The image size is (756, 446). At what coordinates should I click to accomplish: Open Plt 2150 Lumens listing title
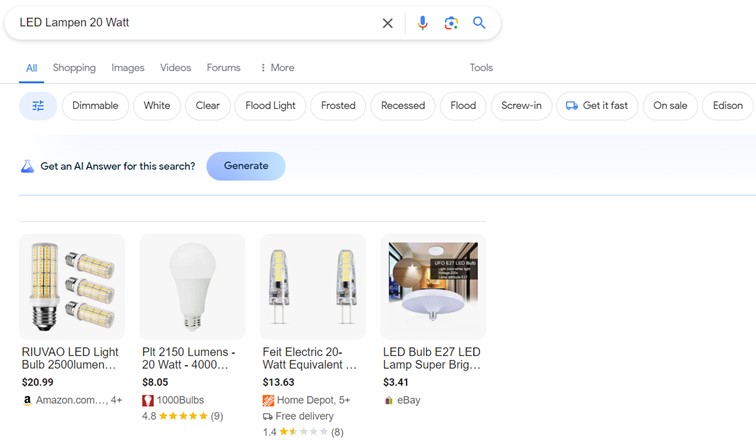pyautogui.click(x=189, y=358)
